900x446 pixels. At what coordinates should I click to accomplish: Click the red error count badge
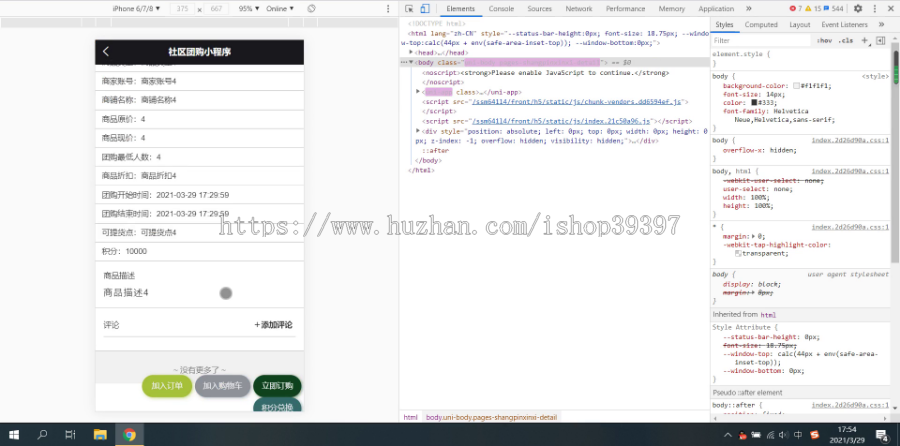pos(796,9)
